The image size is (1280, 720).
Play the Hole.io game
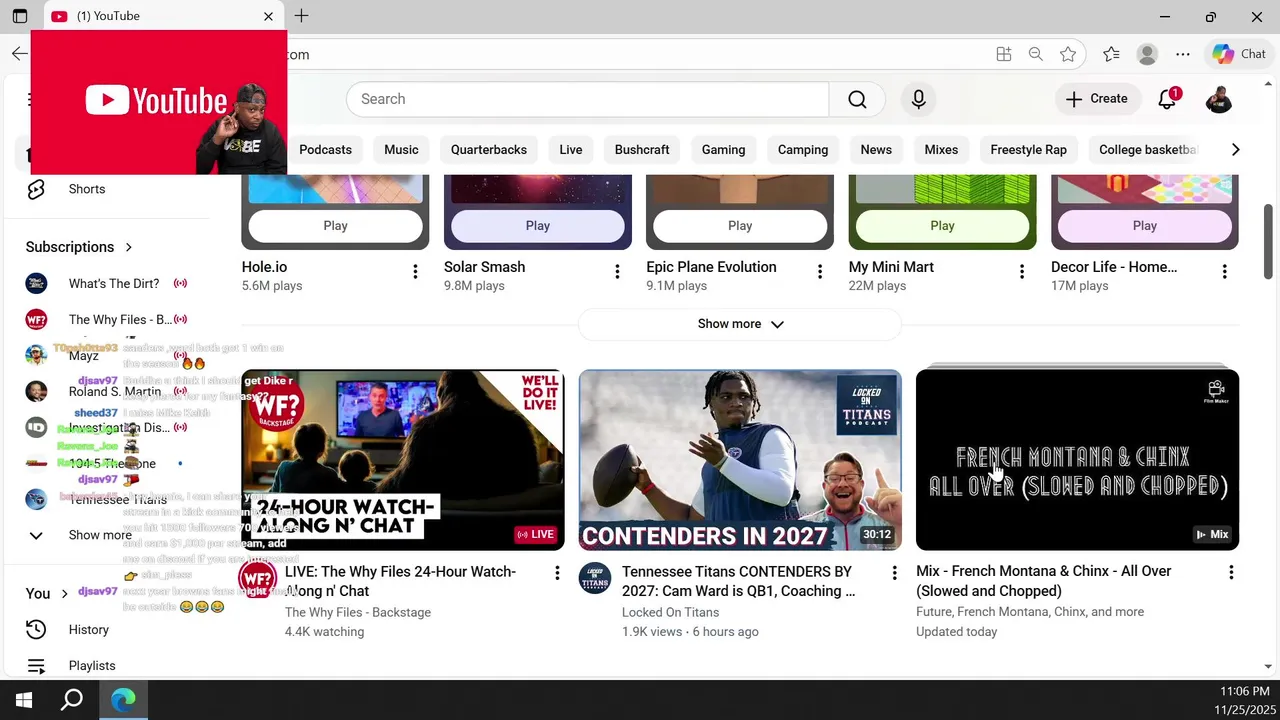[335, 226]
